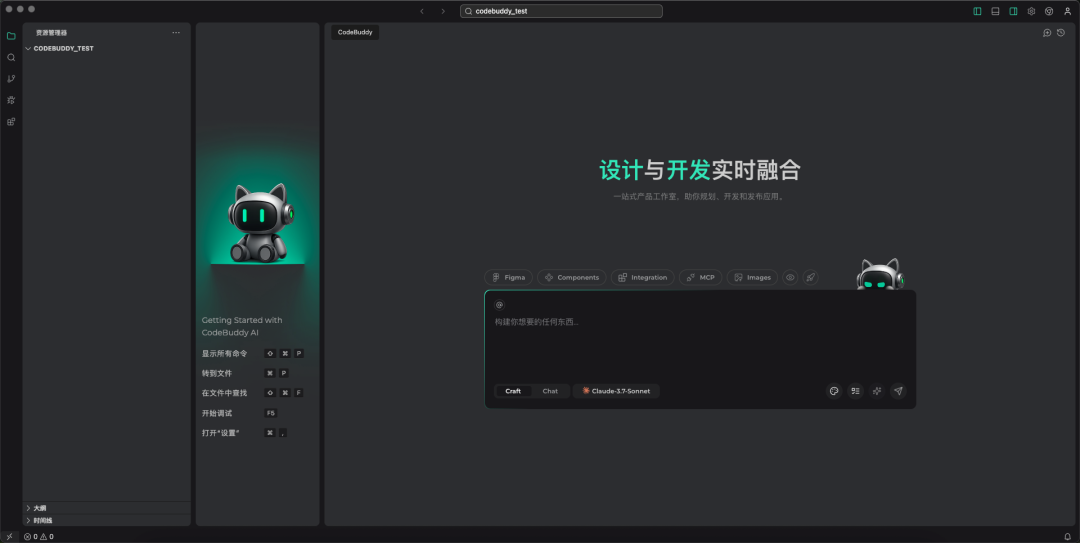1080x543 pixels.
Task: Click the Images chip button
Action: [752, 277]
